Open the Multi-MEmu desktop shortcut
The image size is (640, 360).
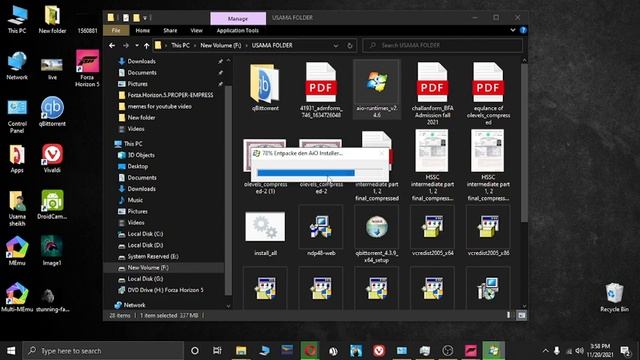[x=17, y=297]
